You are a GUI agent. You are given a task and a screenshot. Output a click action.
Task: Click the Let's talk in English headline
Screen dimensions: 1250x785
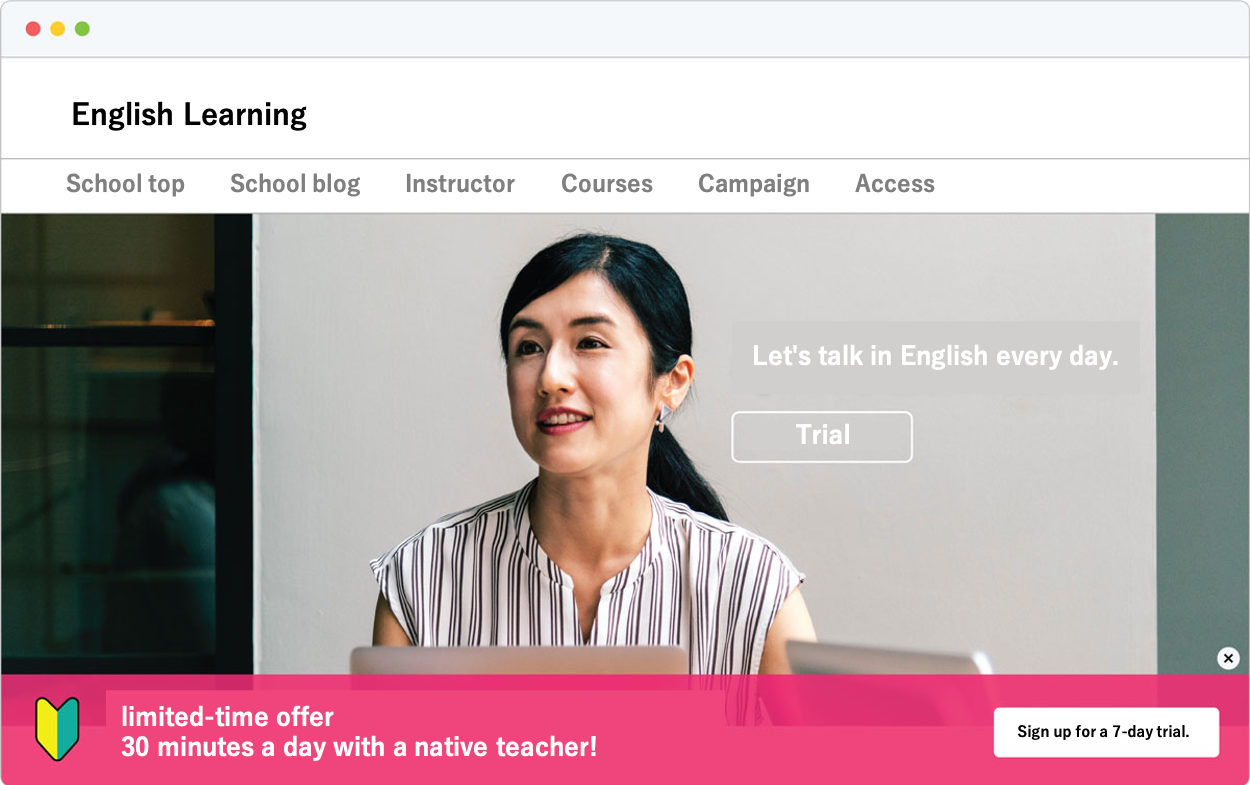[935, 356]
